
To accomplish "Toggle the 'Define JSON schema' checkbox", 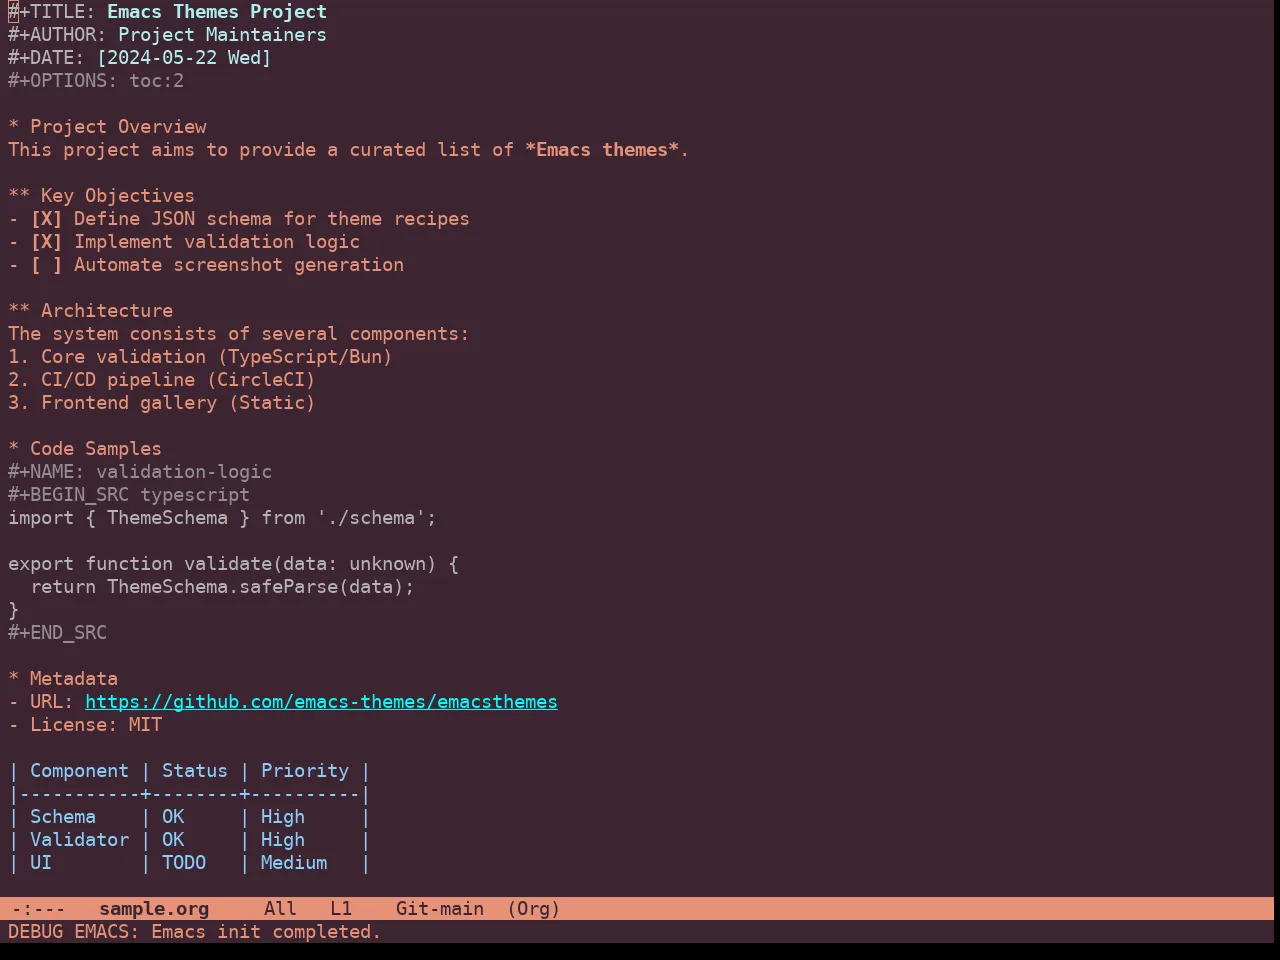I will pos(46,219).
